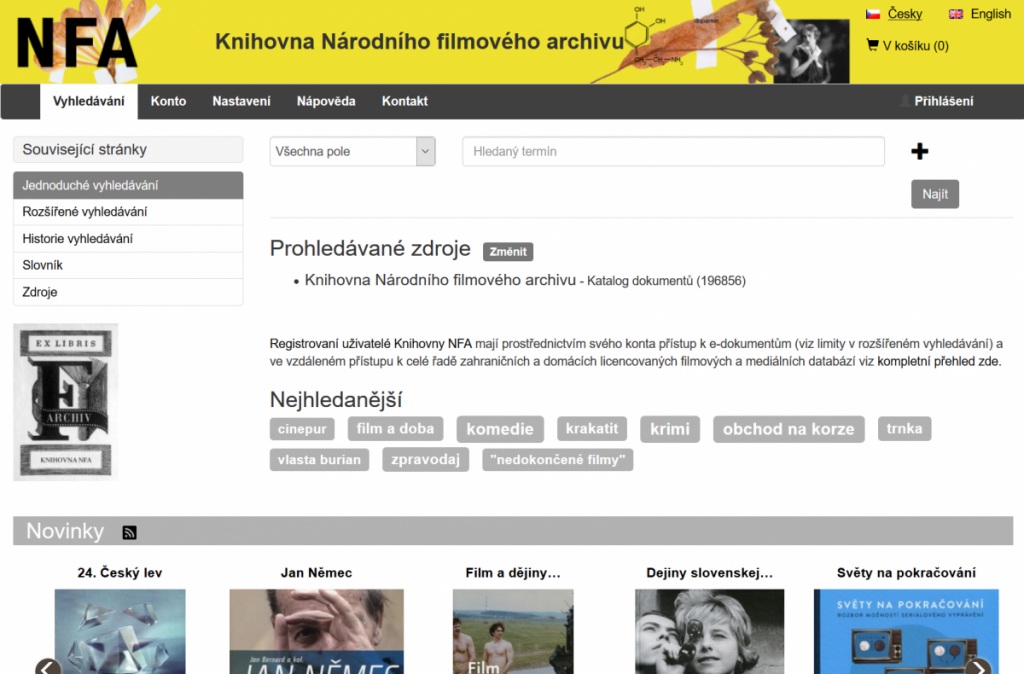1024x674 pixels.
Task: Click the Ex Libris archive image
Action: [65, 401]
